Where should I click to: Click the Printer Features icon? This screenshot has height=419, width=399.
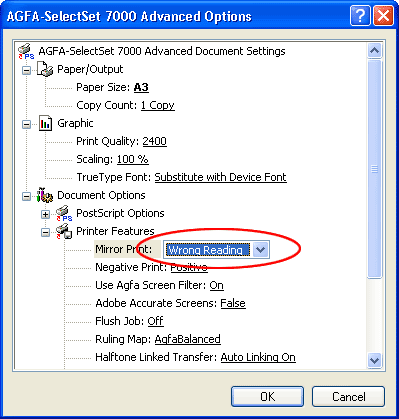coord(64,231)
